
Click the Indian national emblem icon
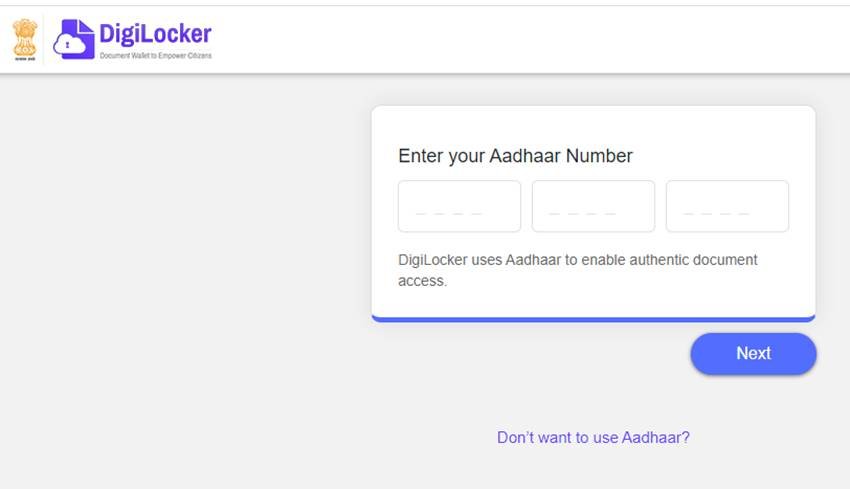tap(25, 39)
